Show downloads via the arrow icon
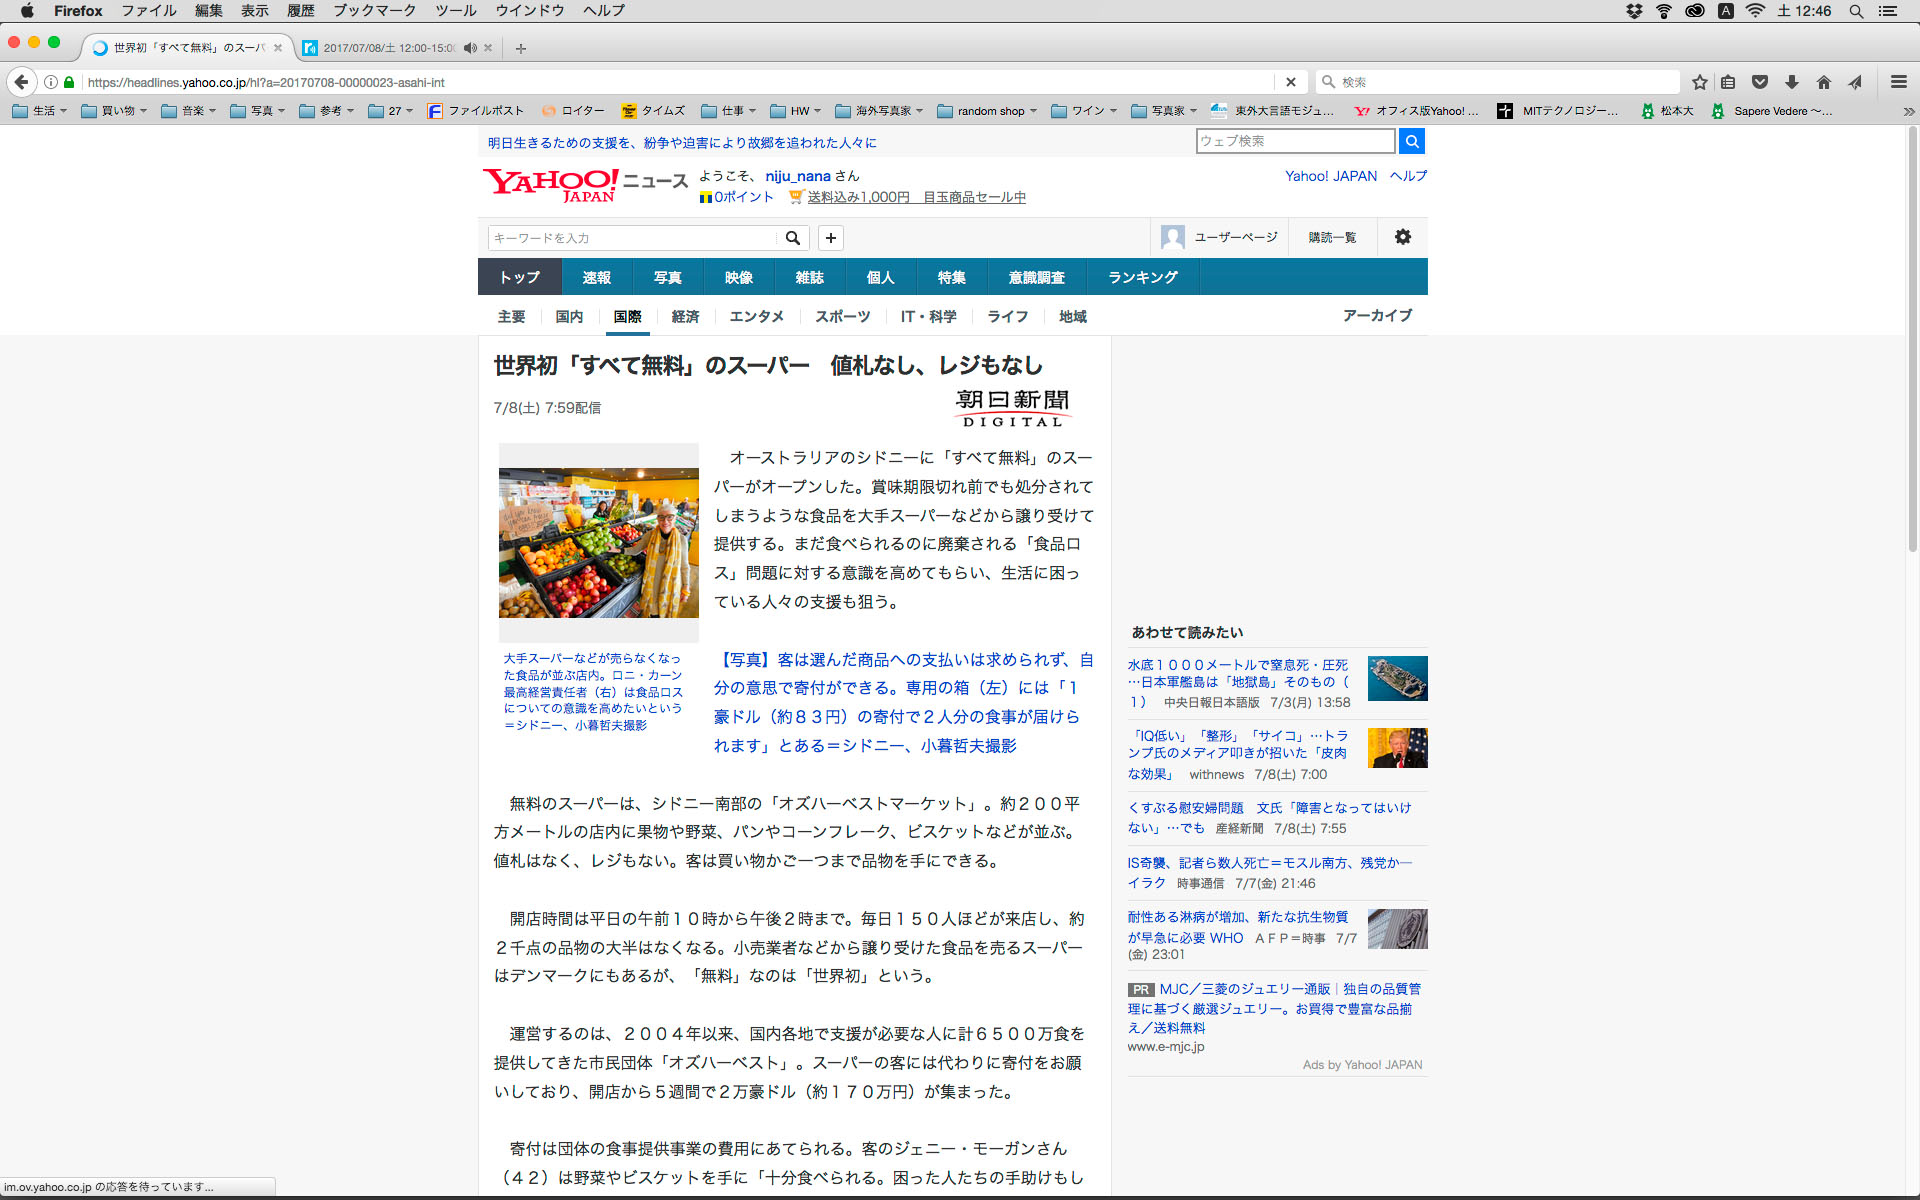 pyautogui.click(x=1792, y=82)
